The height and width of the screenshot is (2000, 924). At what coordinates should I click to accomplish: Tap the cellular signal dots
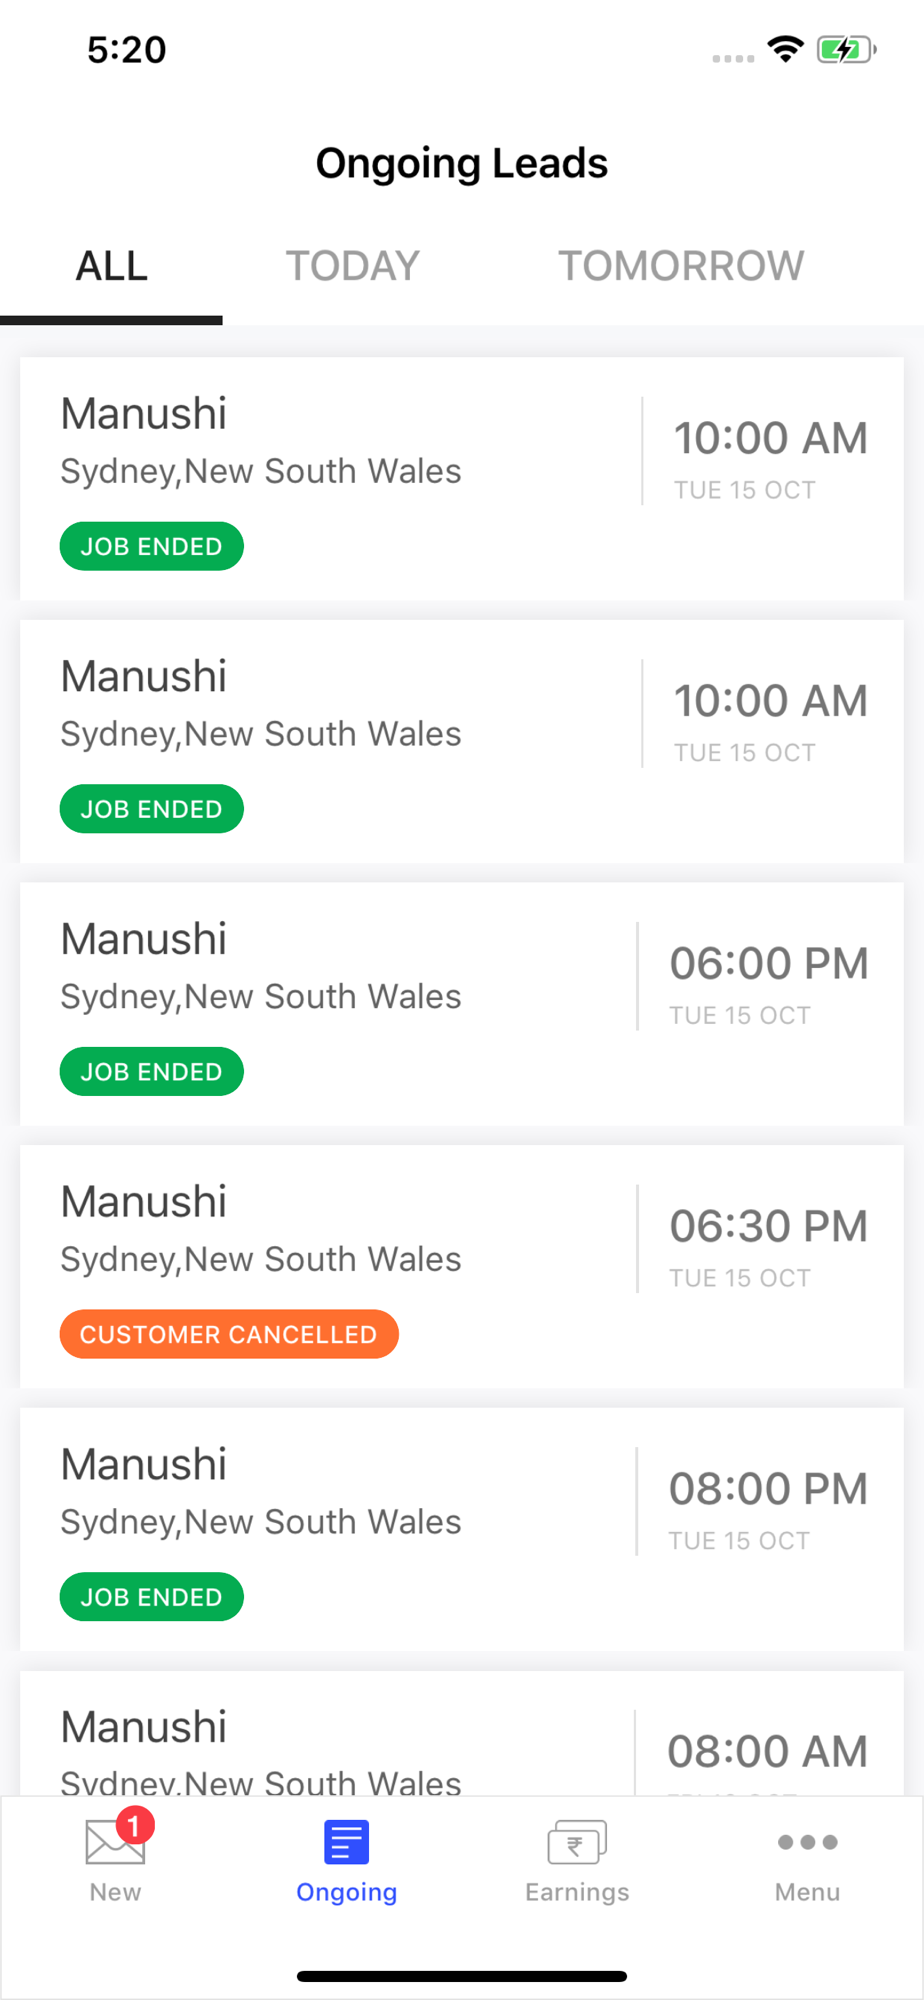pos(733,58)
